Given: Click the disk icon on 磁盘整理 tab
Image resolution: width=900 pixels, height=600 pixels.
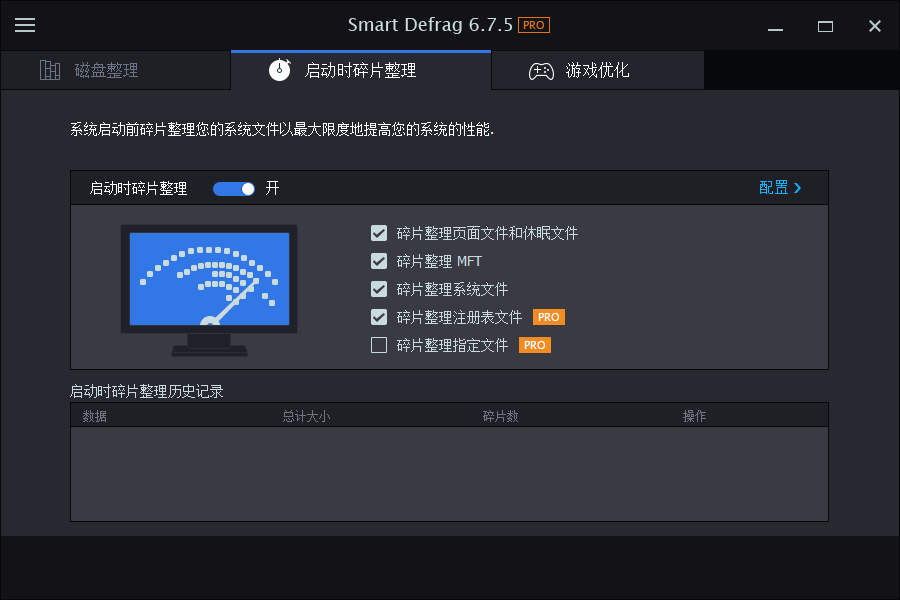Looking at the screenshot, I should click(x=50, y=70).
